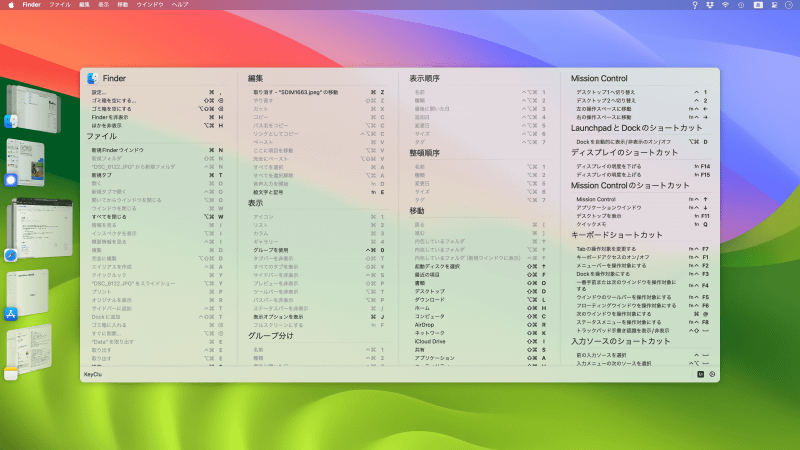
Task: Switch to the Safari window thumbnail
Action: 43,227
